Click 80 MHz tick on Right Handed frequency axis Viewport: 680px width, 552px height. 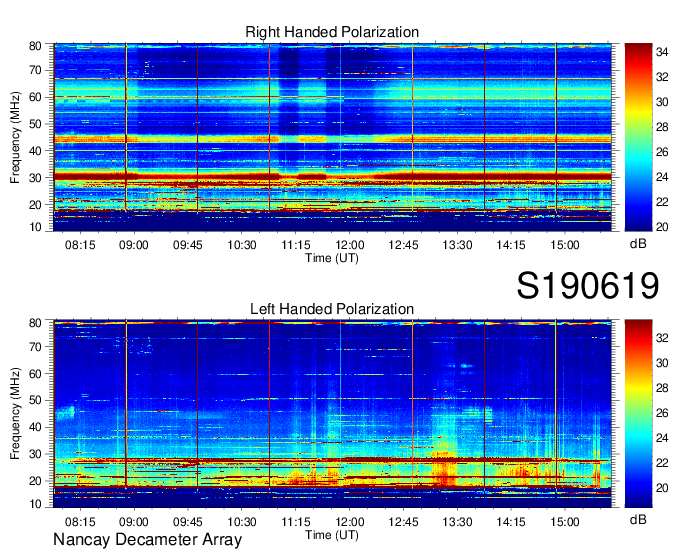tap(35, 46)
